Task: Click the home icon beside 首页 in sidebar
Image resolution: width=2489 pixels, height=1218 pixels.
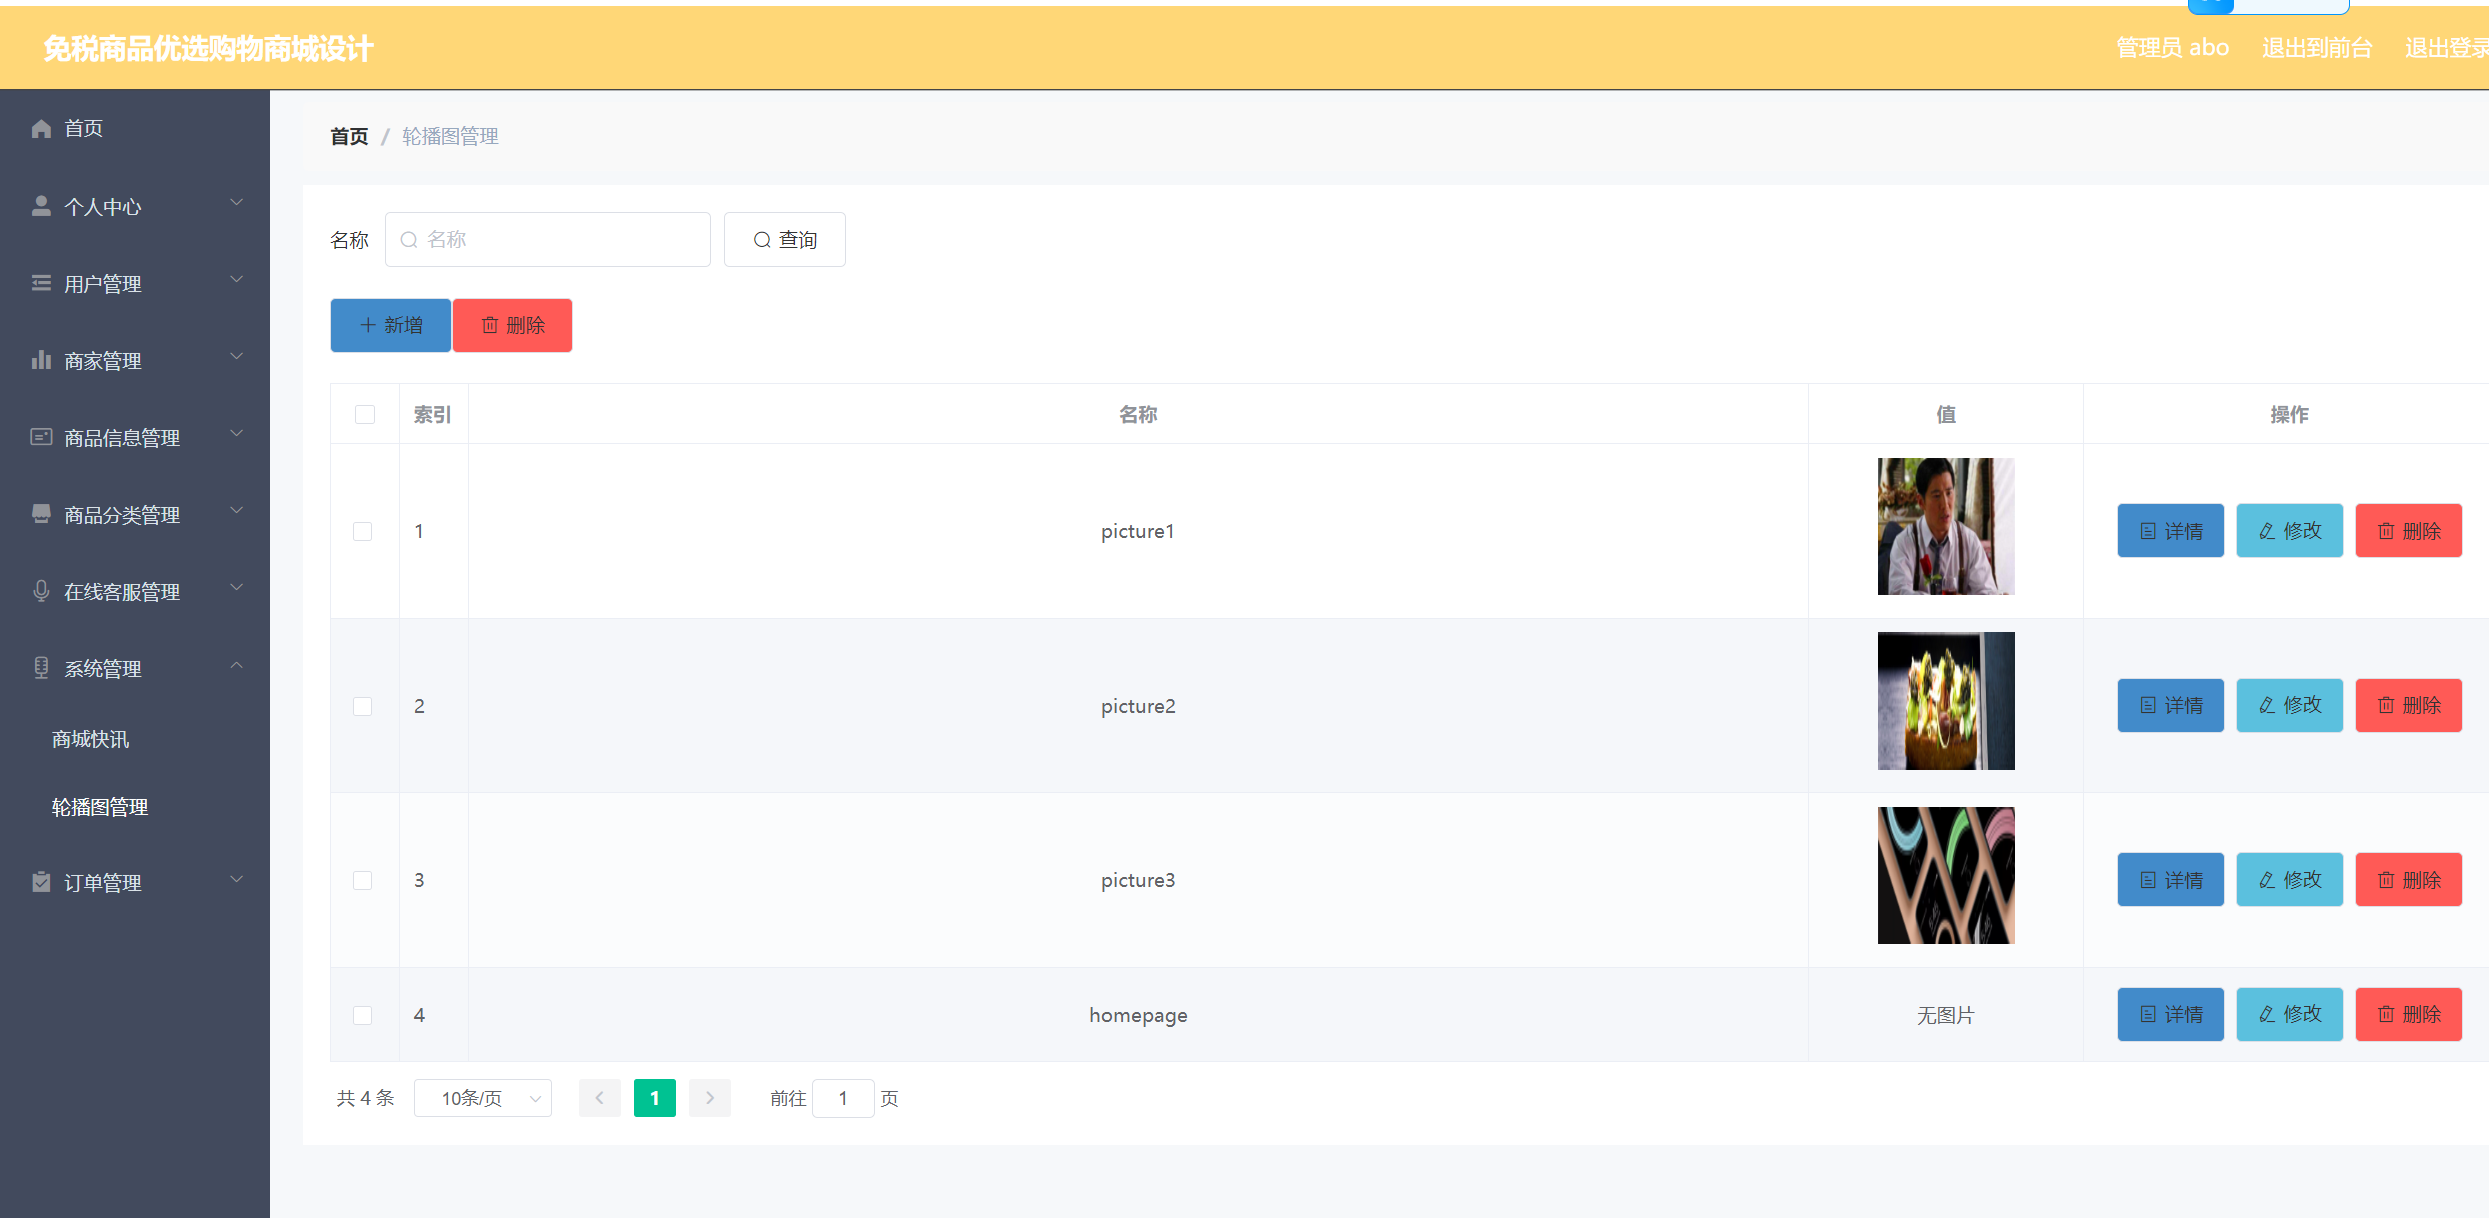Action: (41, 128)
